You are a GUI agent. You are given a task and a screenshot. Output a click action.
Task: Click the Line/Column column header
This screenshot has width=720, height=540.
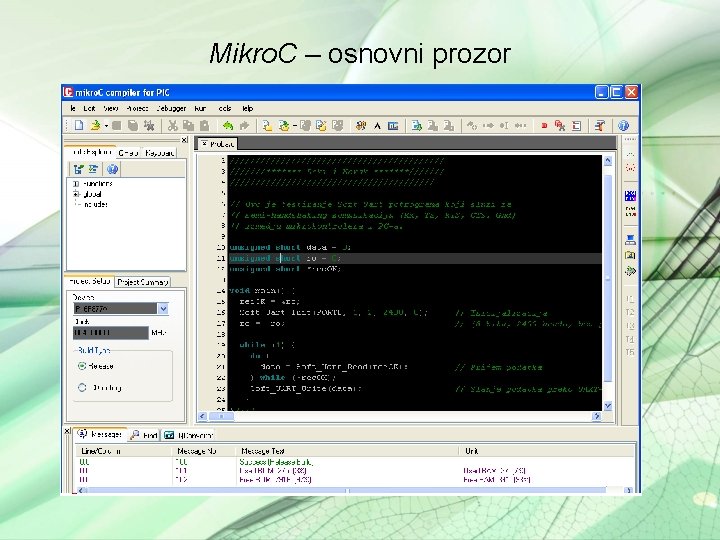pos(124,451)
